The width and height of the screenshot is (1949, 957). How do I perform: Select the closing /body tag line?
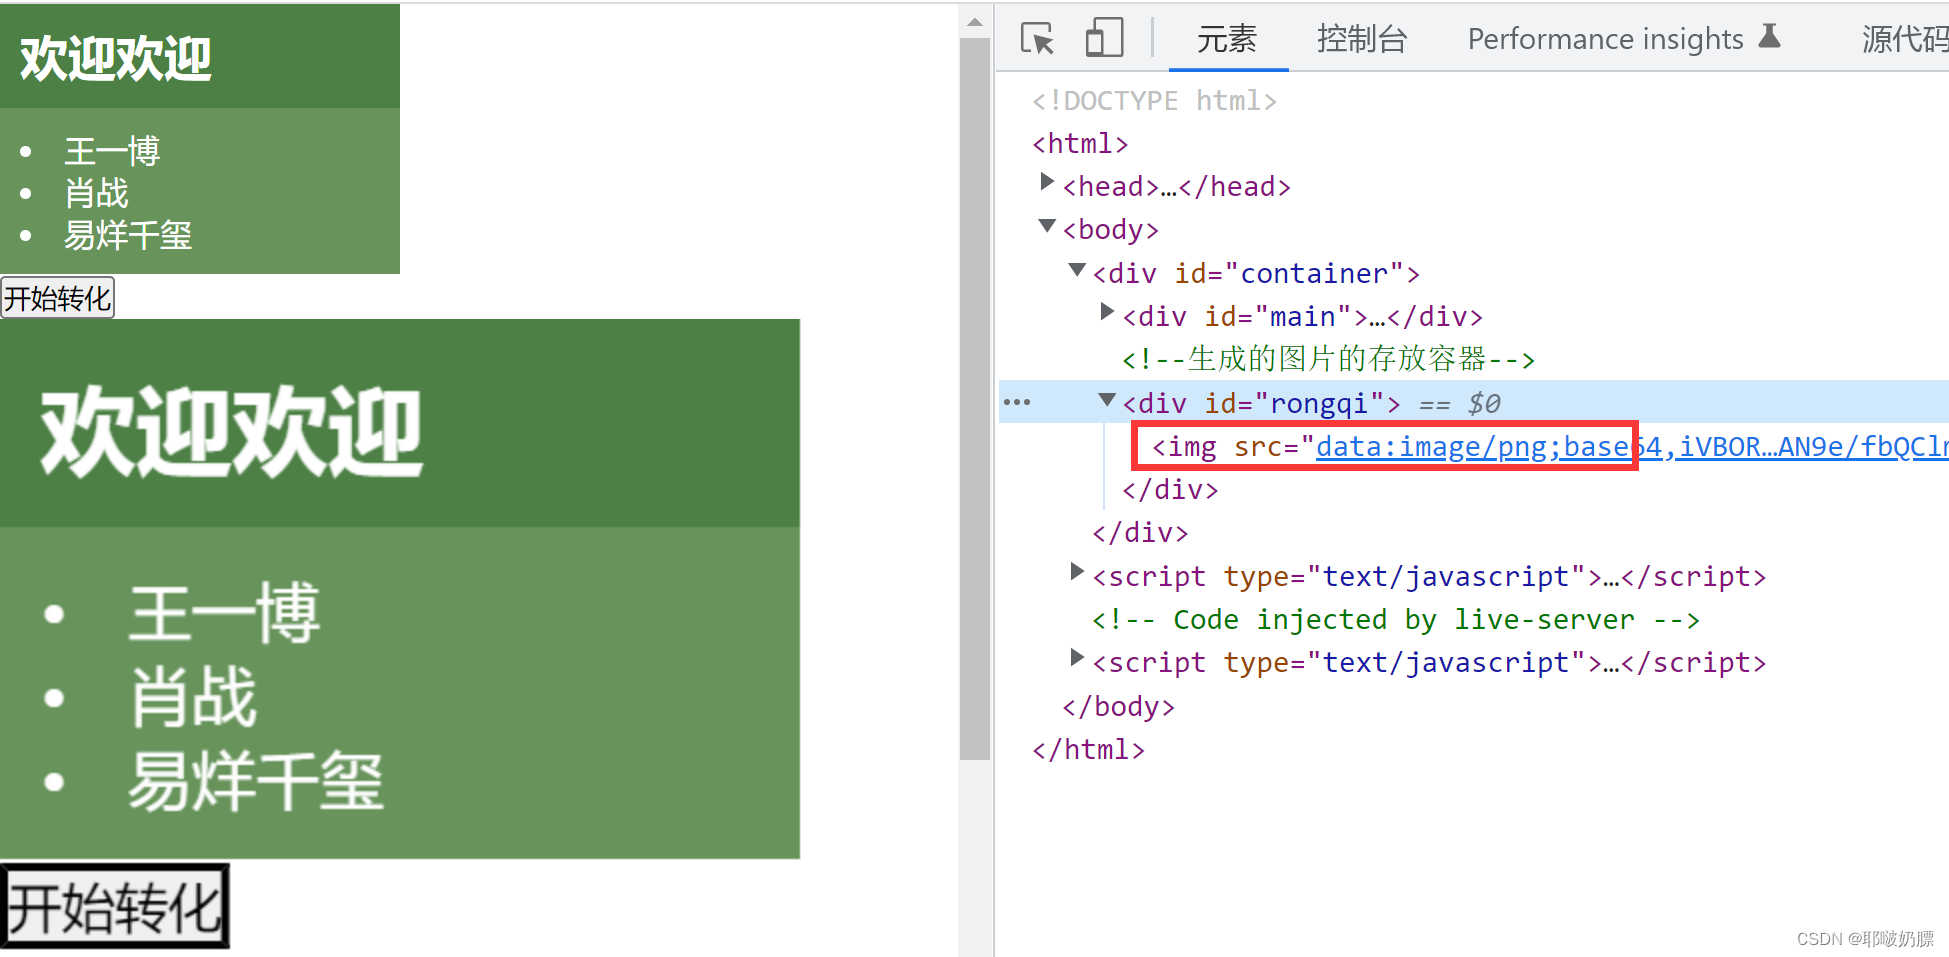[x=1118, y=707]
